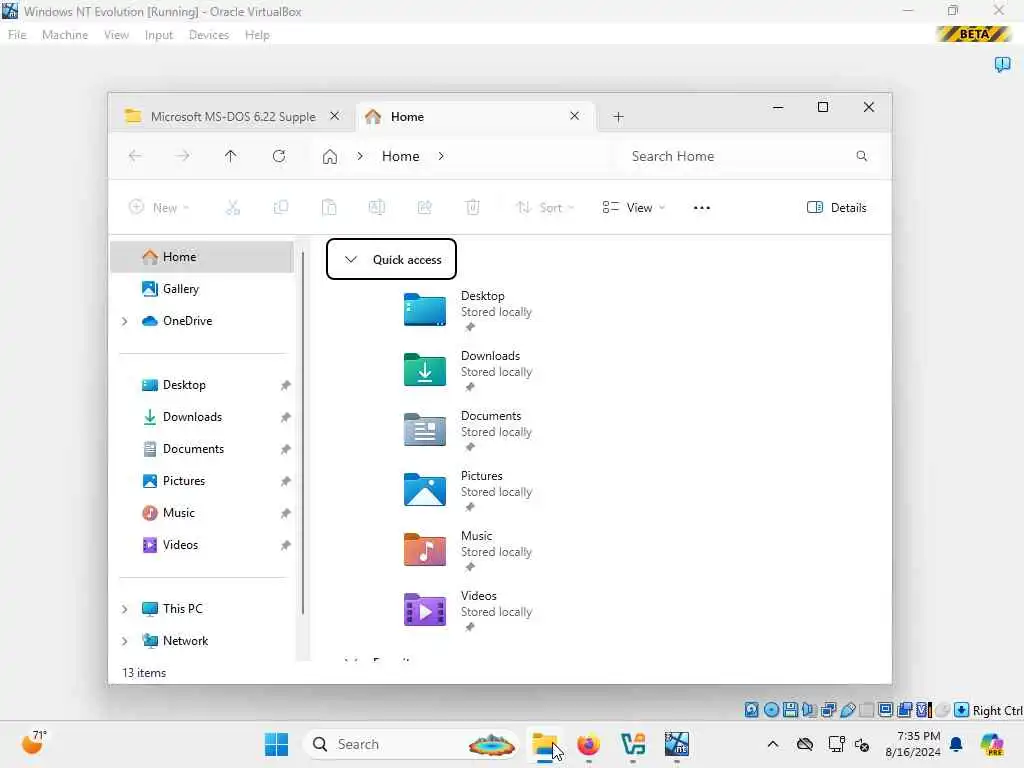Screen dimensions: 1024x768
Task: Click the weather widget showing 71°
Action: click(34, 743)
